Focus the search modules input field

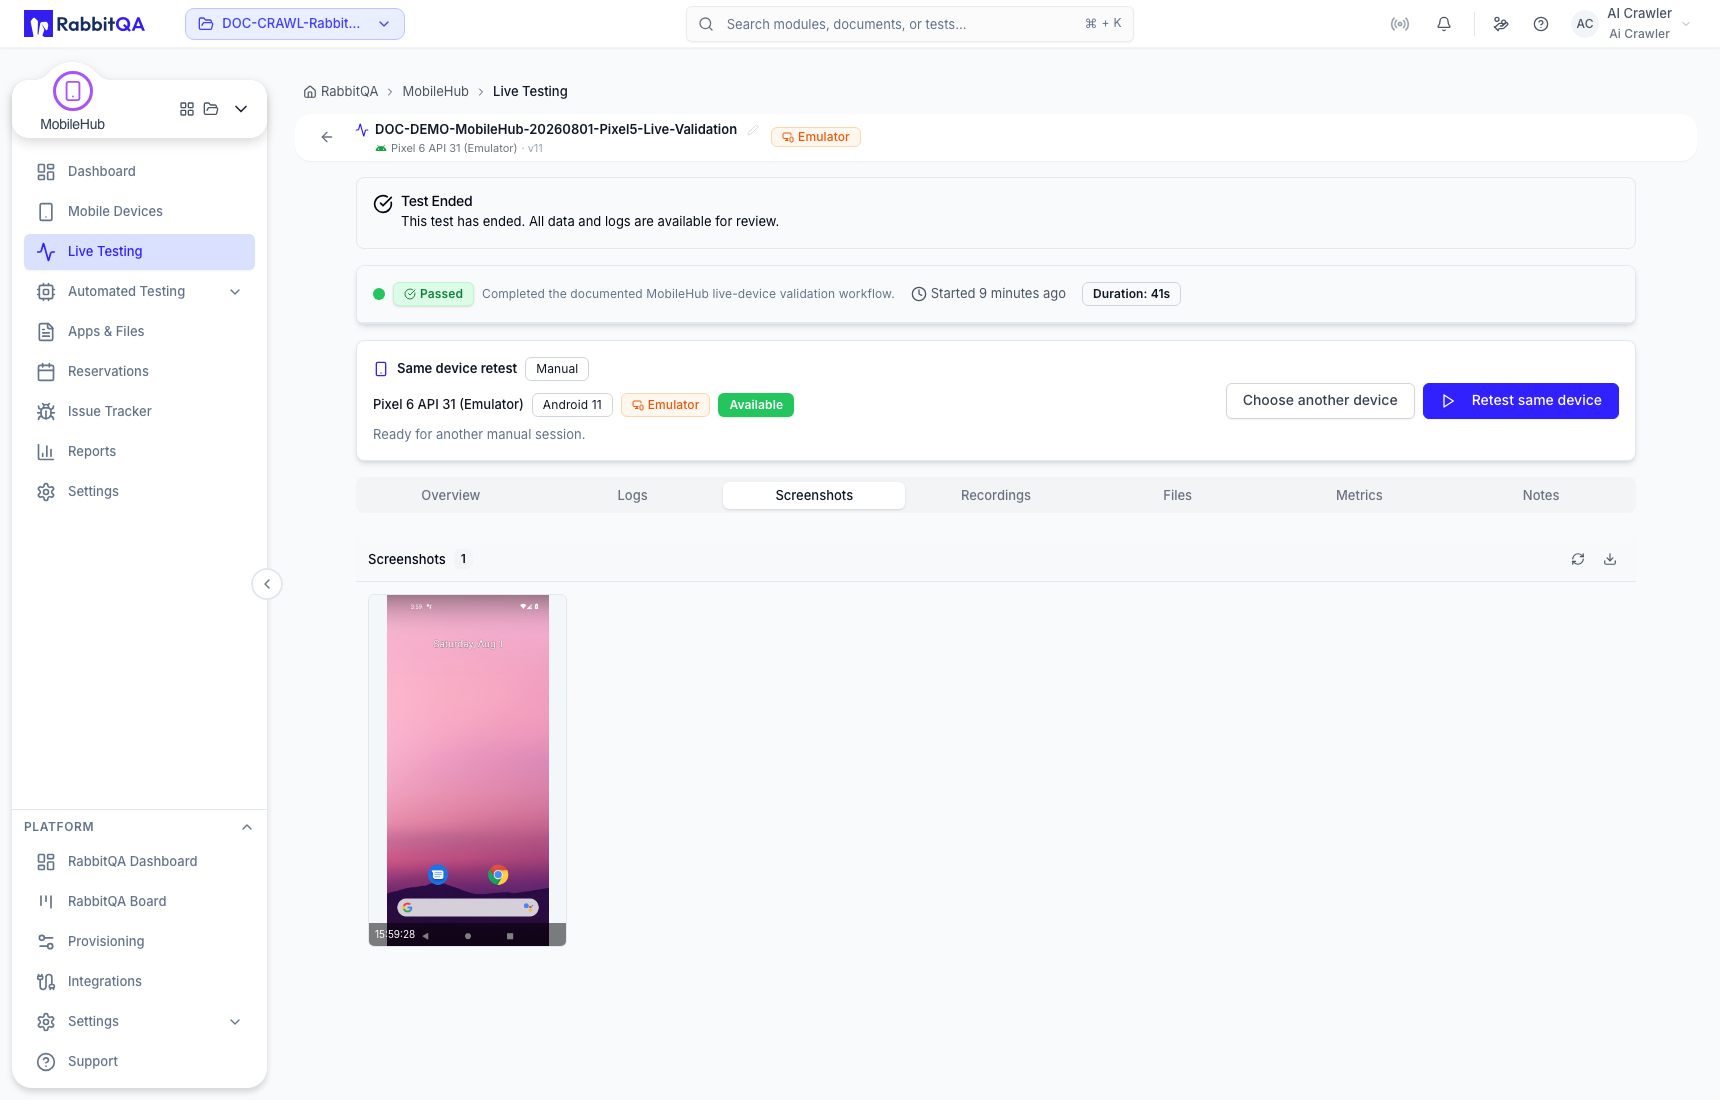[910, 24]
